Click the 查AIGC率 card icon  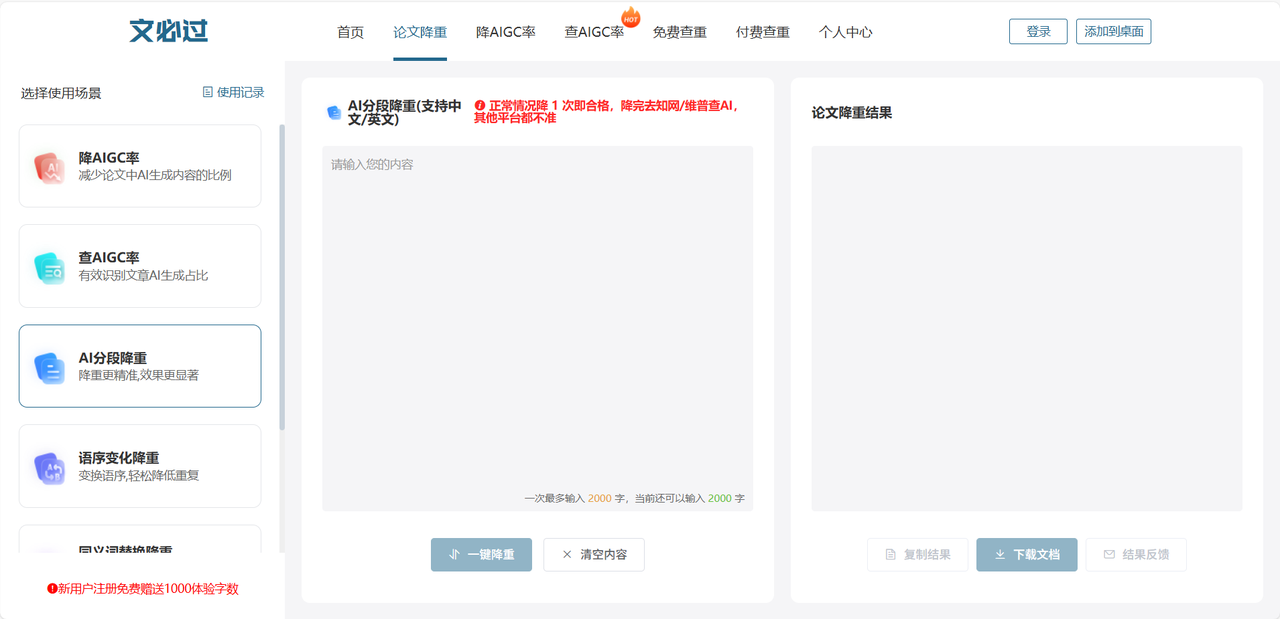[x=49, y=267]
